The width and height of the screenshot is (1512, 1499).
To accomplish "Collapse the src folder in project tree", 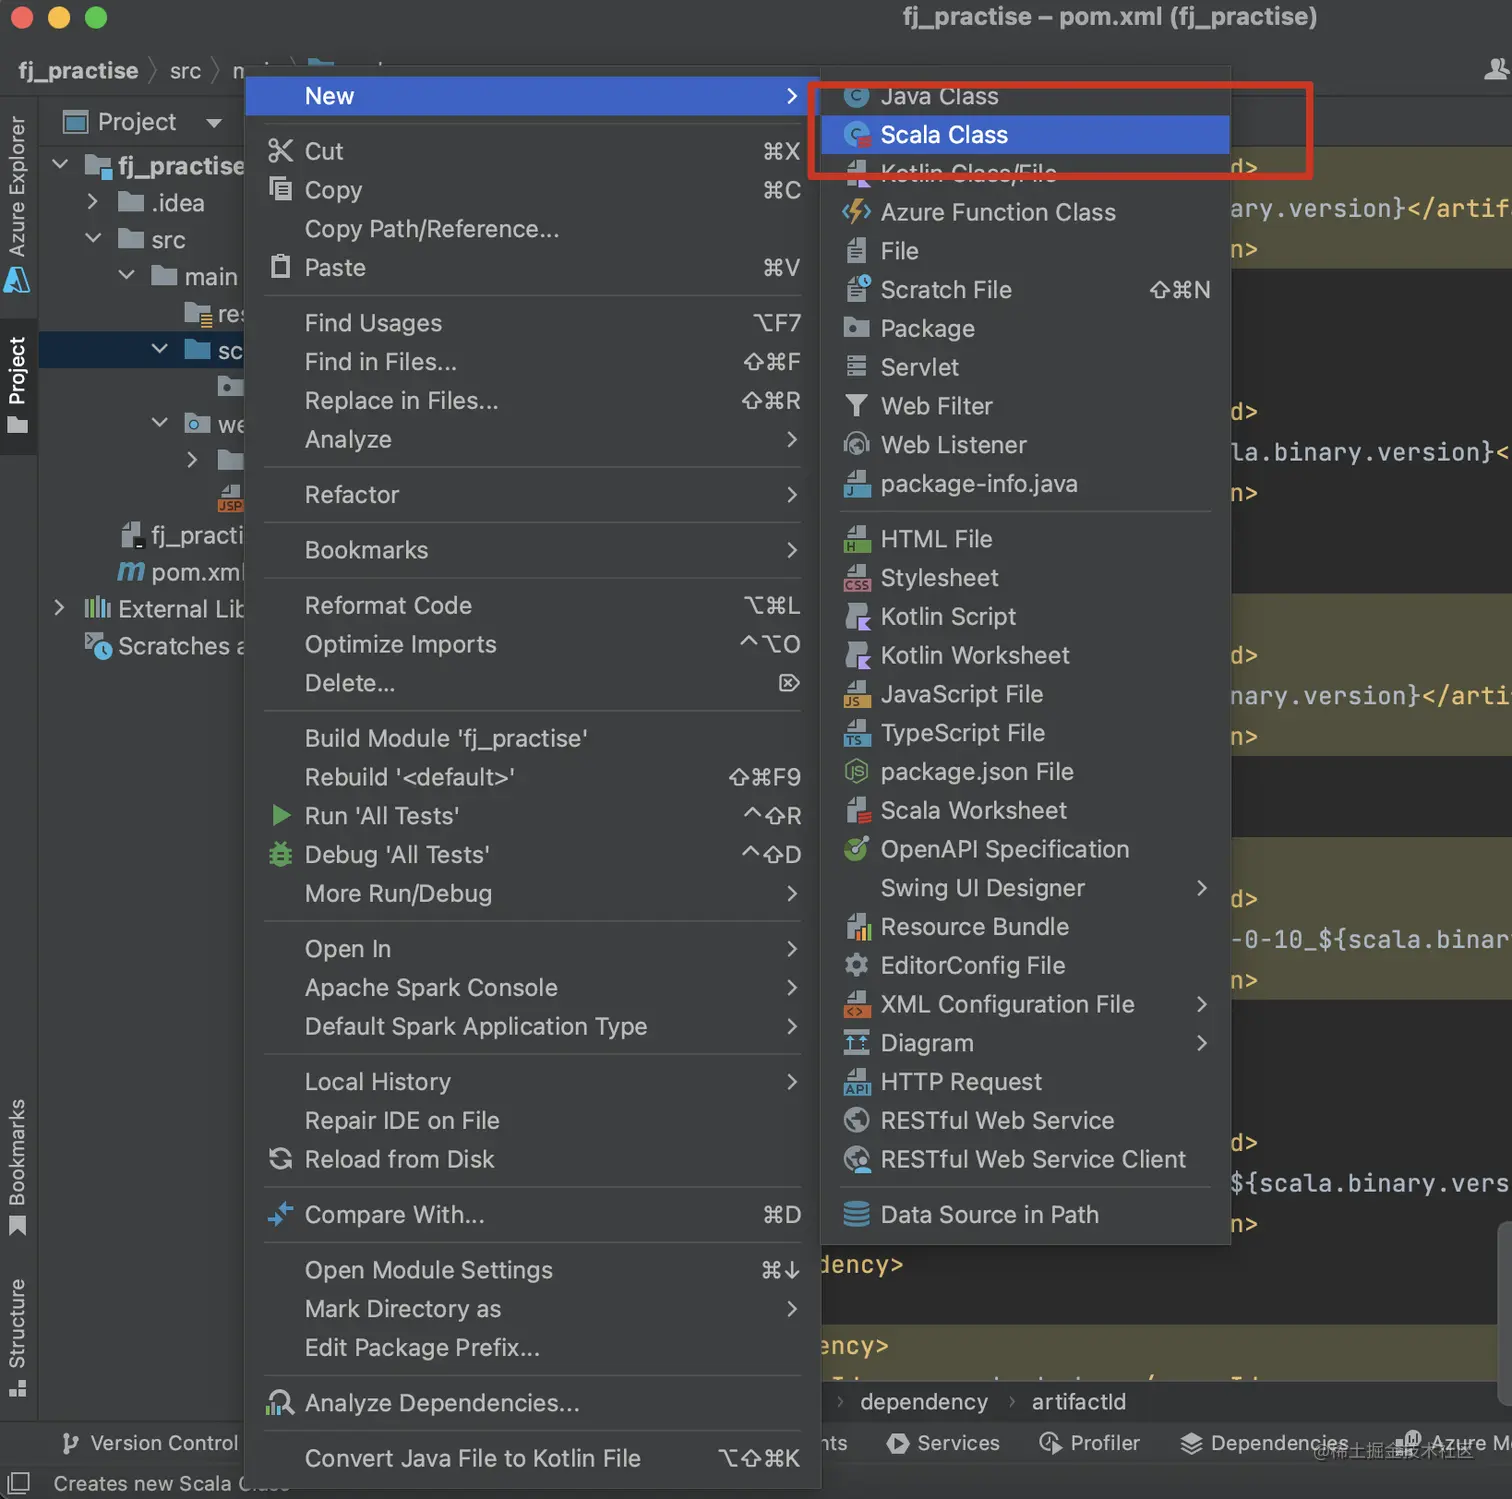I will (94, 239).
